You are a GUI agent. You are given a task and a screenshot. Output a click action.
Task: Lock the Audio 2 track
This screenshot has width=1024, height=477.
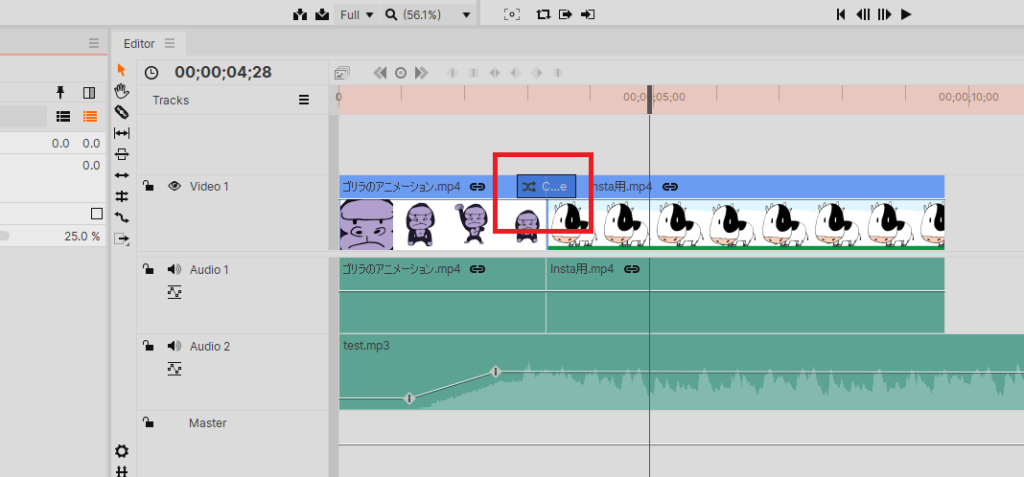[149, 346]
